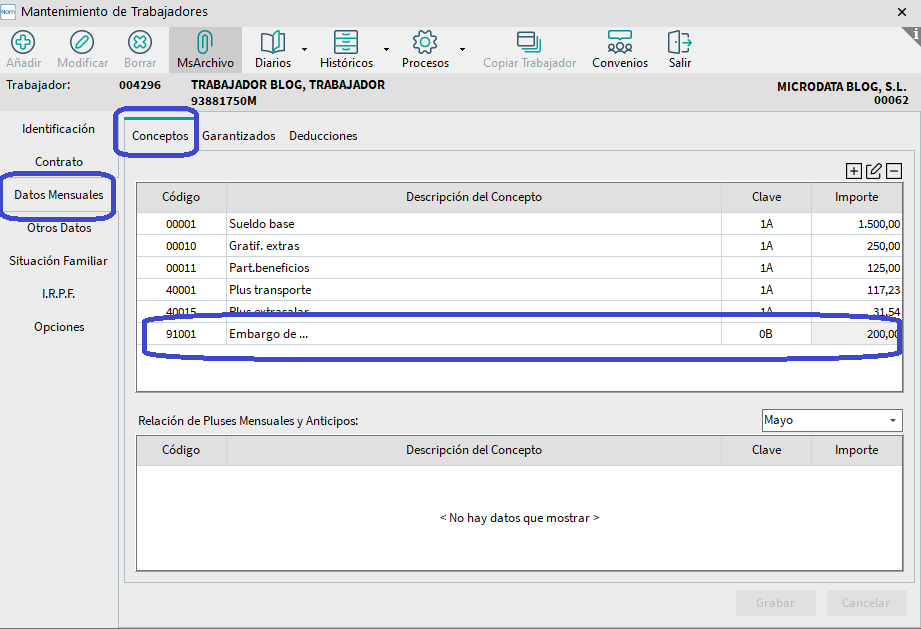Click the Grabar button
The width and height of the screenshot is (921, 629).
coord(775,603)
